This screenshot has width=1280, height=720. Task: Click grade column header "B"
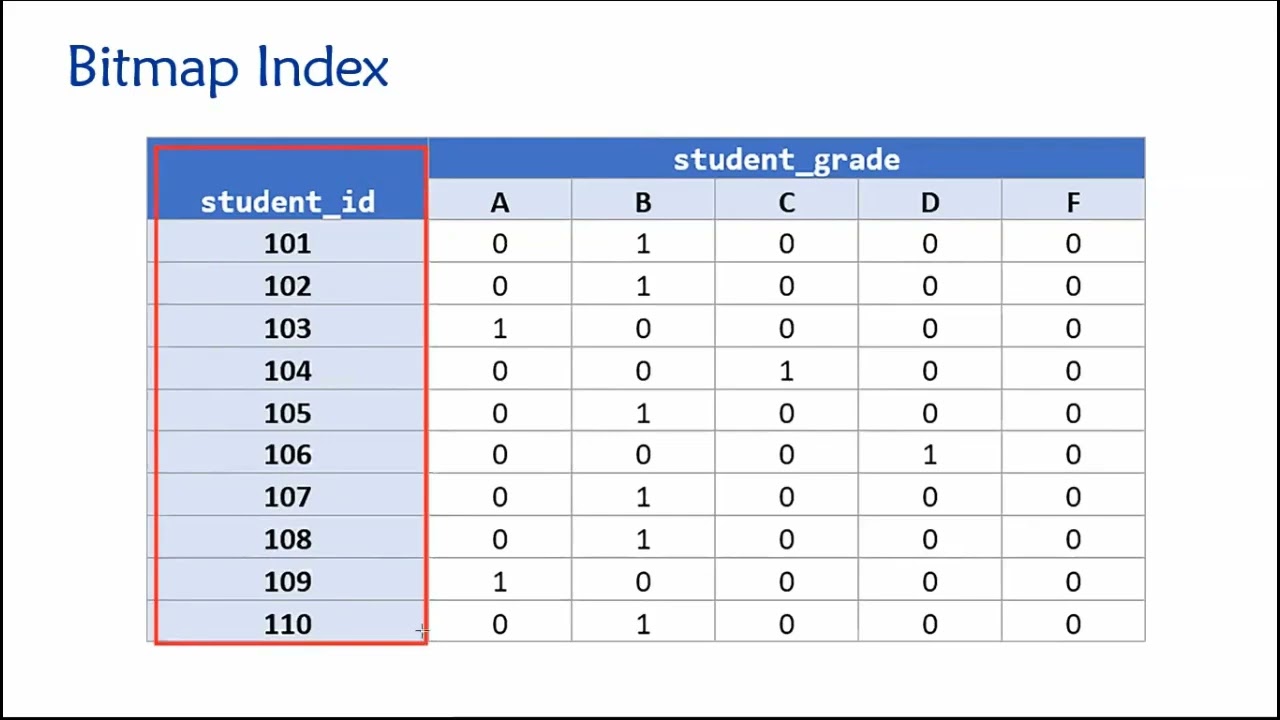(643, 202)
